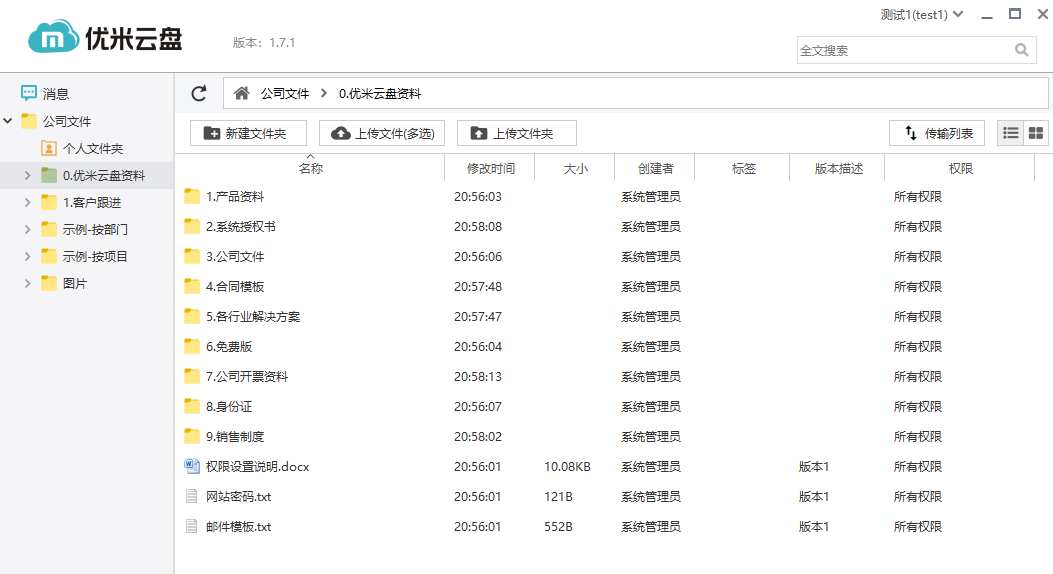Sort files by 修改时间 column header
The width and height of the screenshot is (1053, 574).
(x=490, y=169)
